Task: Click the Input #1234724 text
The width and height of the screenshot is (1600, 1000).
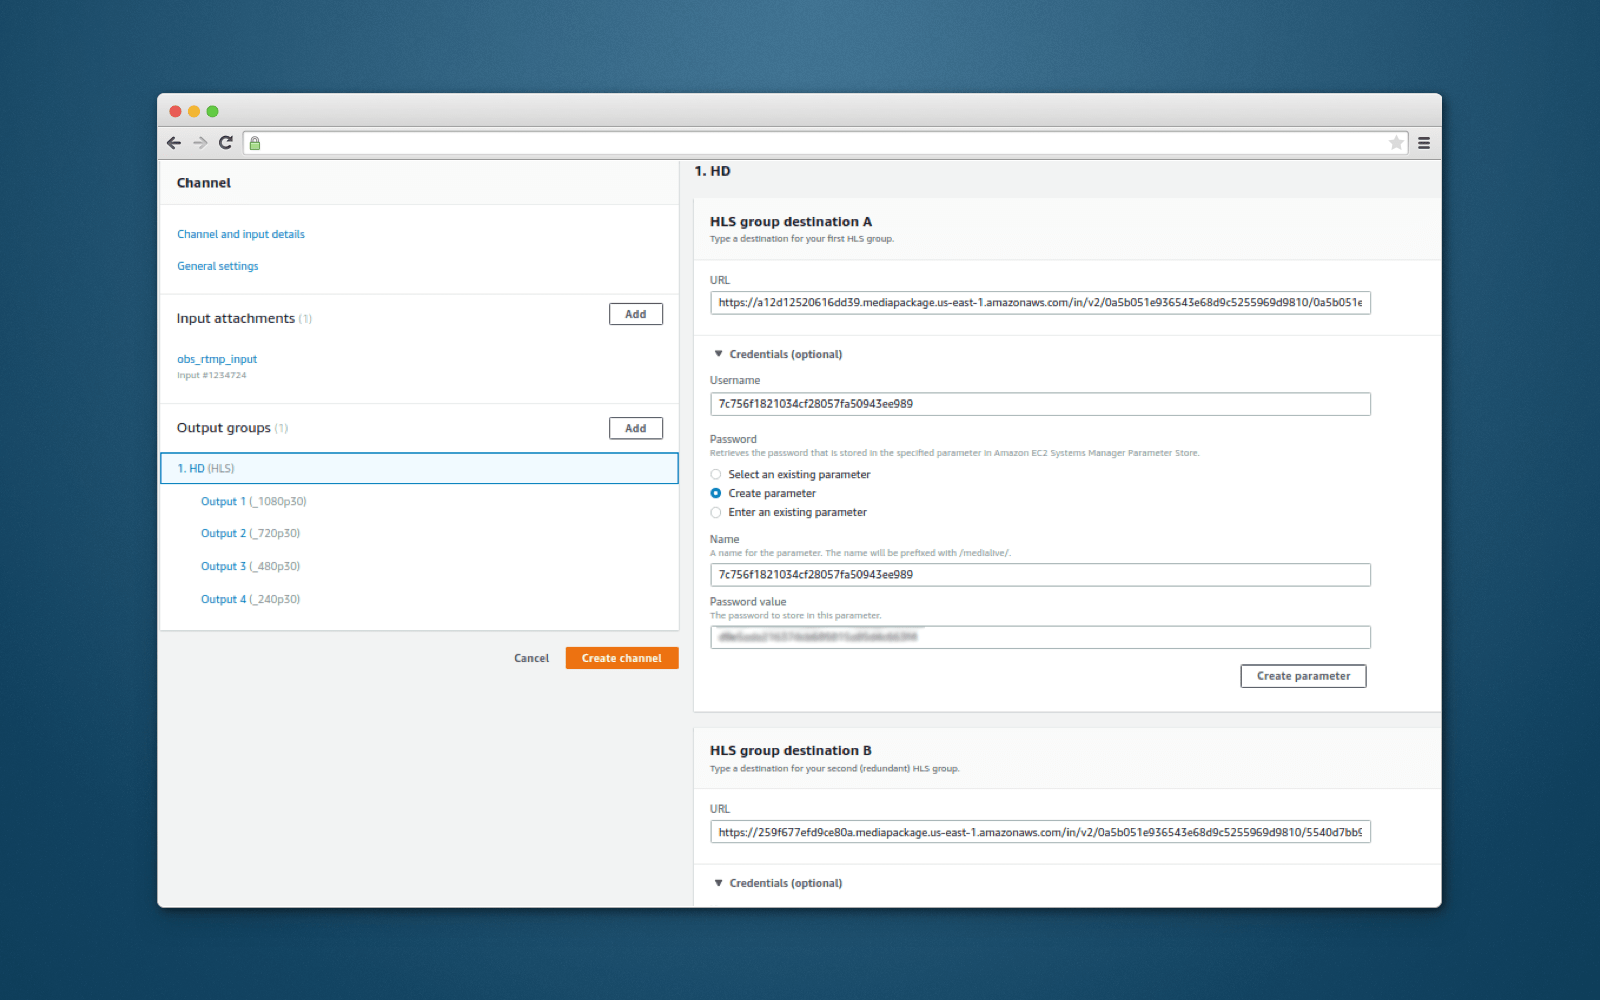Action: (212, 376)
